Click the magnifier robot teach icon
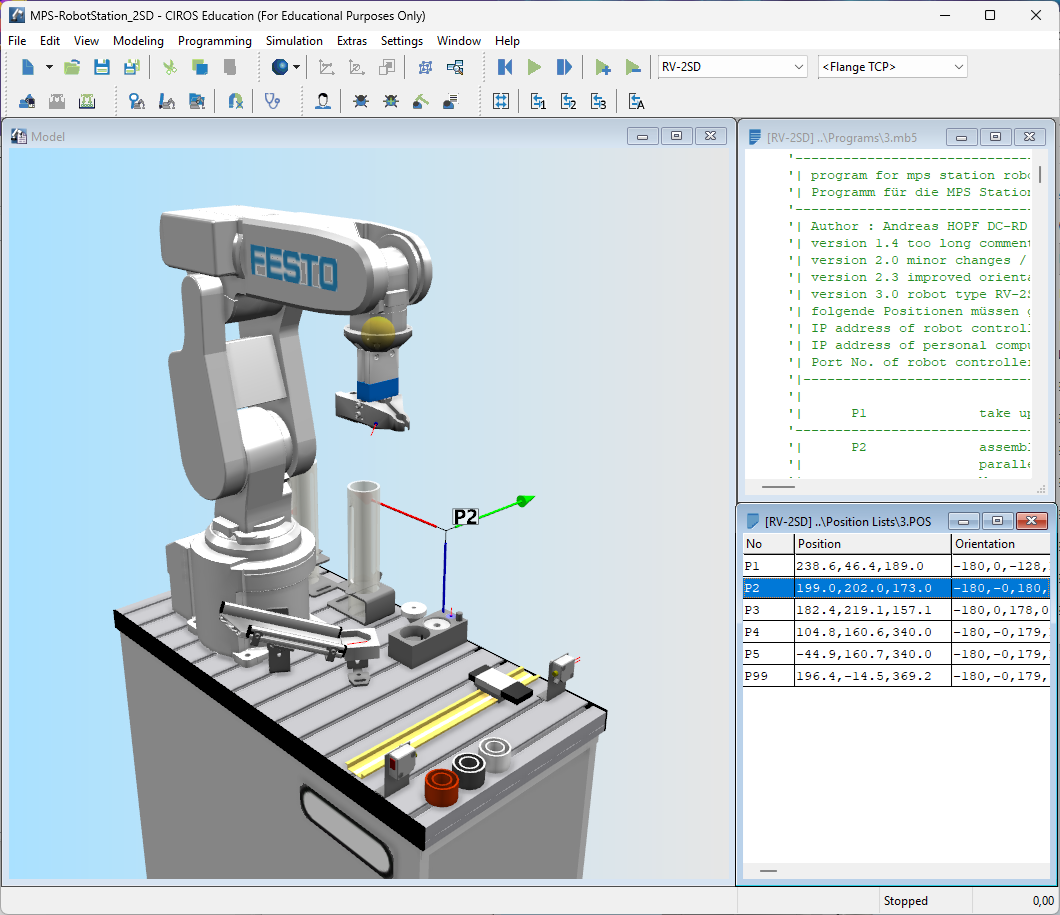1060x915 pixels. 137,101
